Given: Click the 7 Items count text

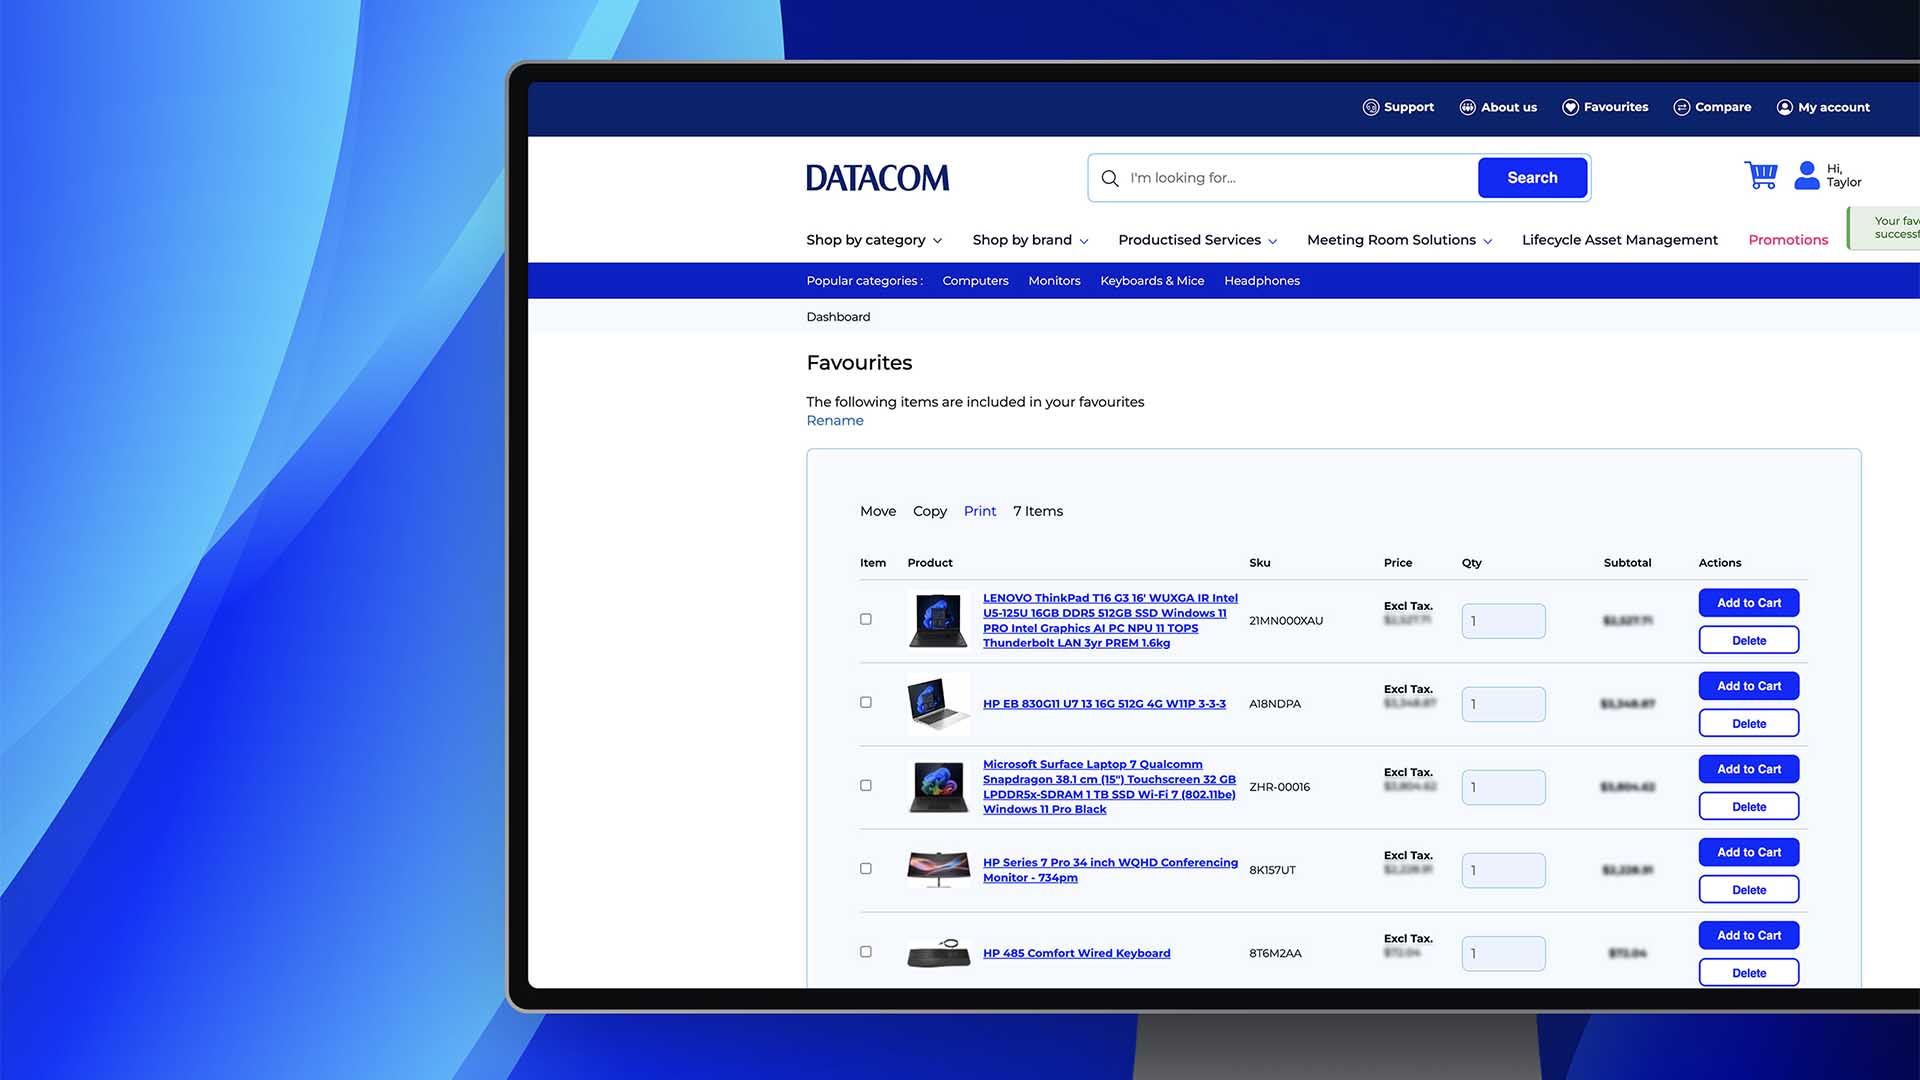Looking at the screenshot, I should coord(1038,511).
